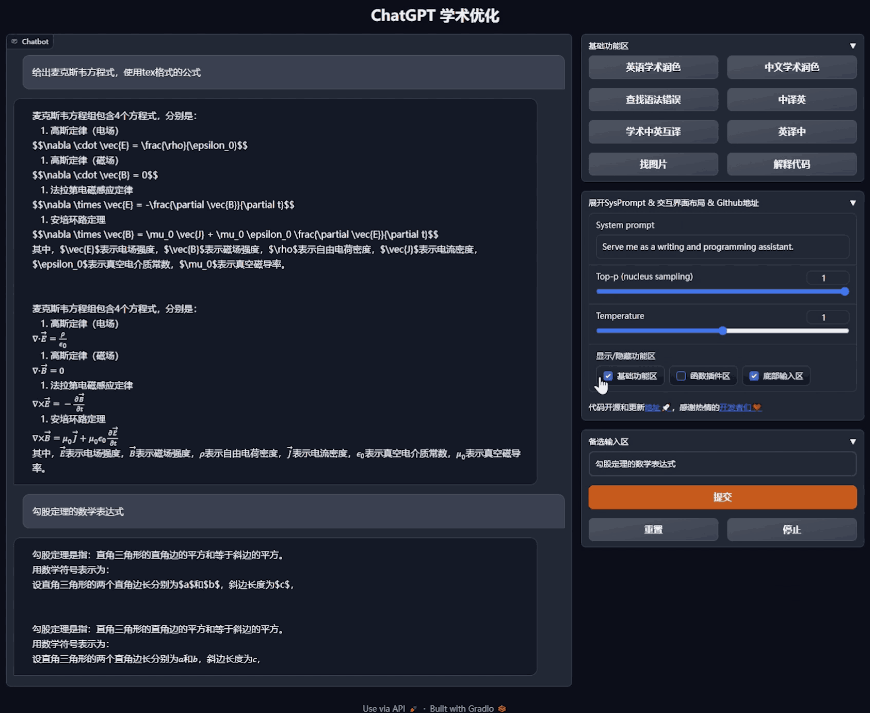
Task: Collapse the 备选输入区 panel arrow
Action: [853, 442]
